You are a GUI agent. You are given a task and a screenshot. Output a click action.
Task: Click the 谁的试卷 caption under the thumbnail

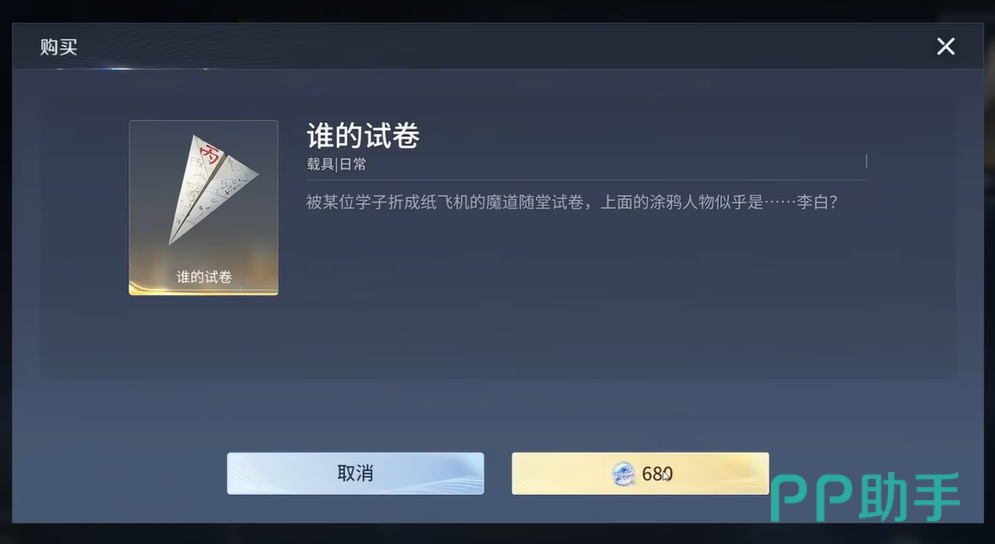coord(204,276)
